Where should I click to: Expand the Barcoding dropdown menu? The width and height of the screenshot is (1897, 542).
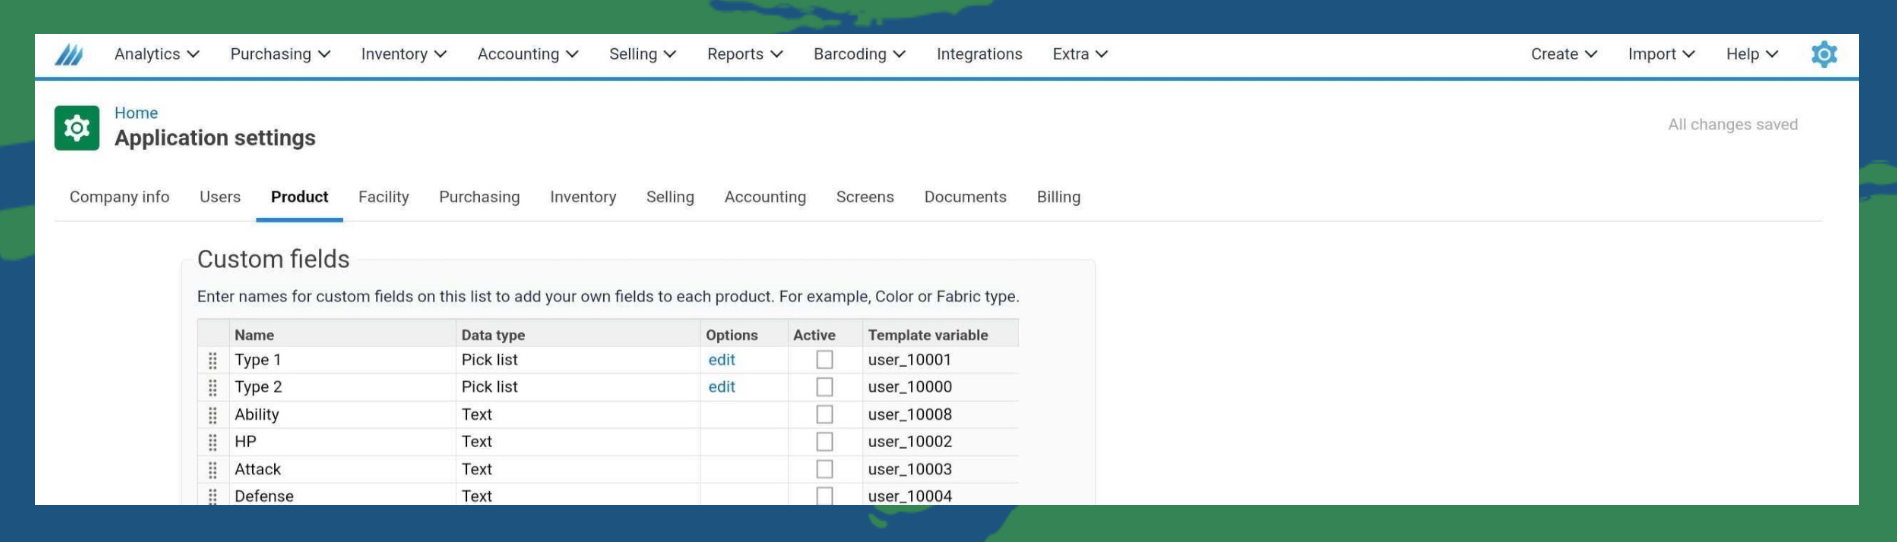[860, 54]
